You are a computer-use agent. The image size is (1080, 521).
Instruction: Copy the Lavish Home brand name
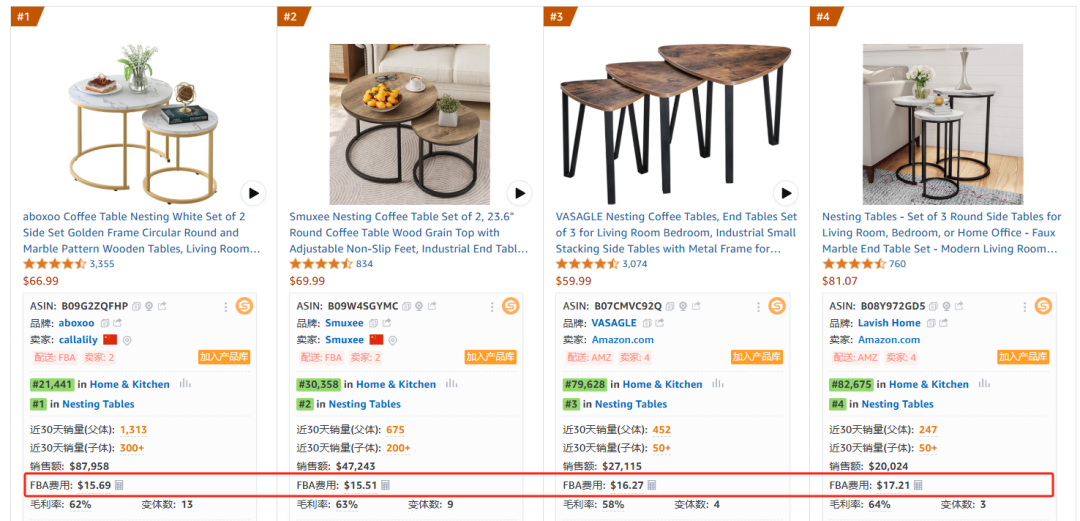pos(929,323)
